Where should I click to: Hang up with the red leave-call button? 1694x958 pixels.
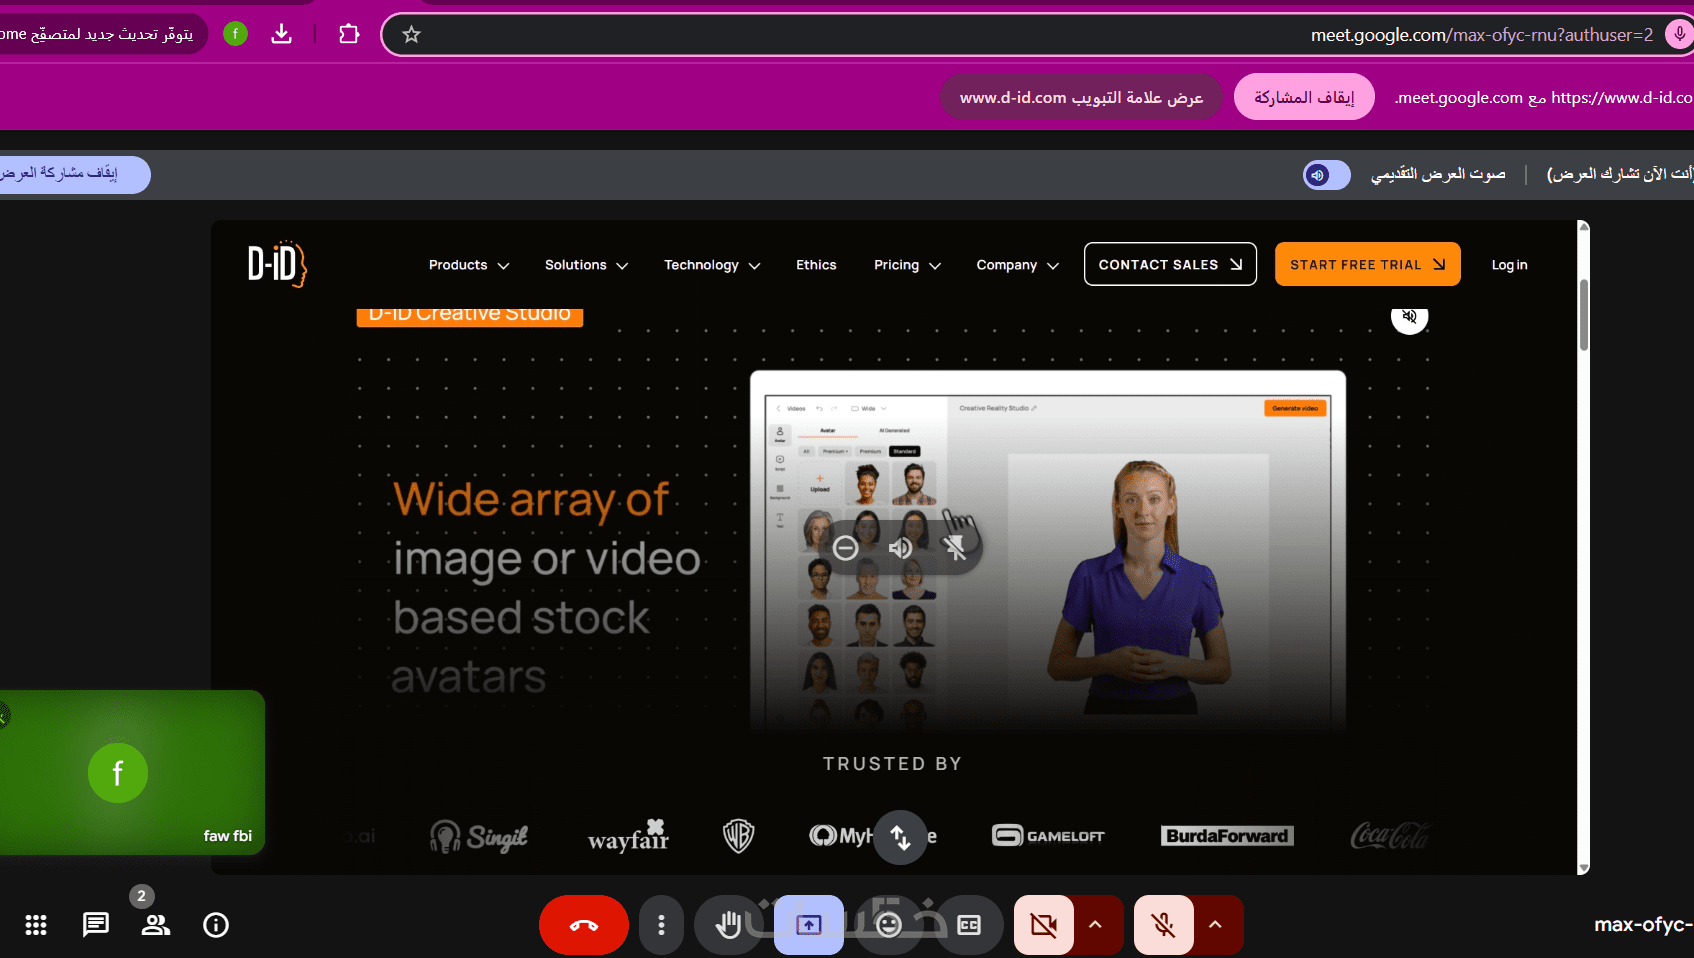coord(584,925)
